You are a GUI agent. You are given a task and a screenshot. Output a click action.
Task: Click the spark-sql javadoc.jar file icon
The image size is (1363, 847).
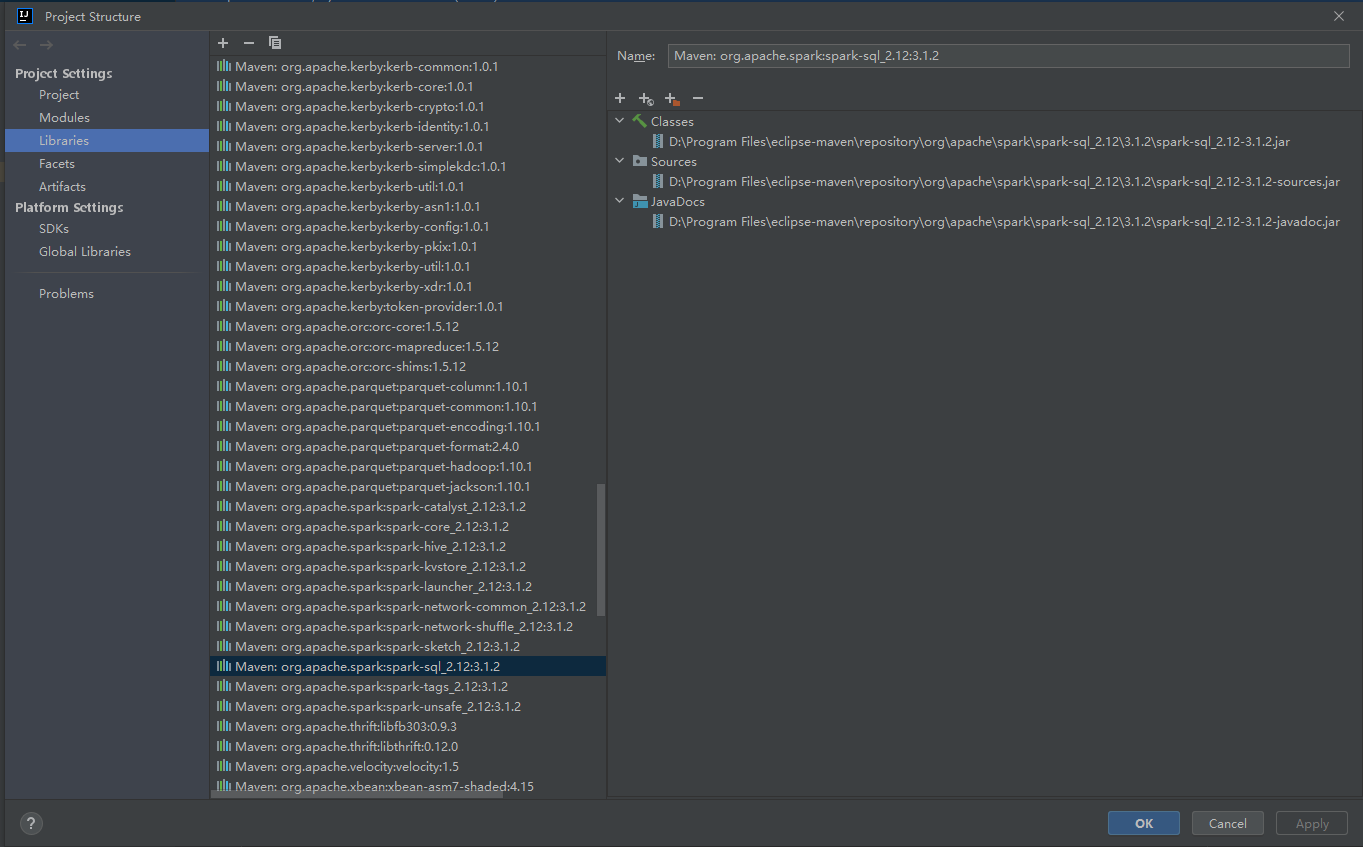(x=658, y=221)
